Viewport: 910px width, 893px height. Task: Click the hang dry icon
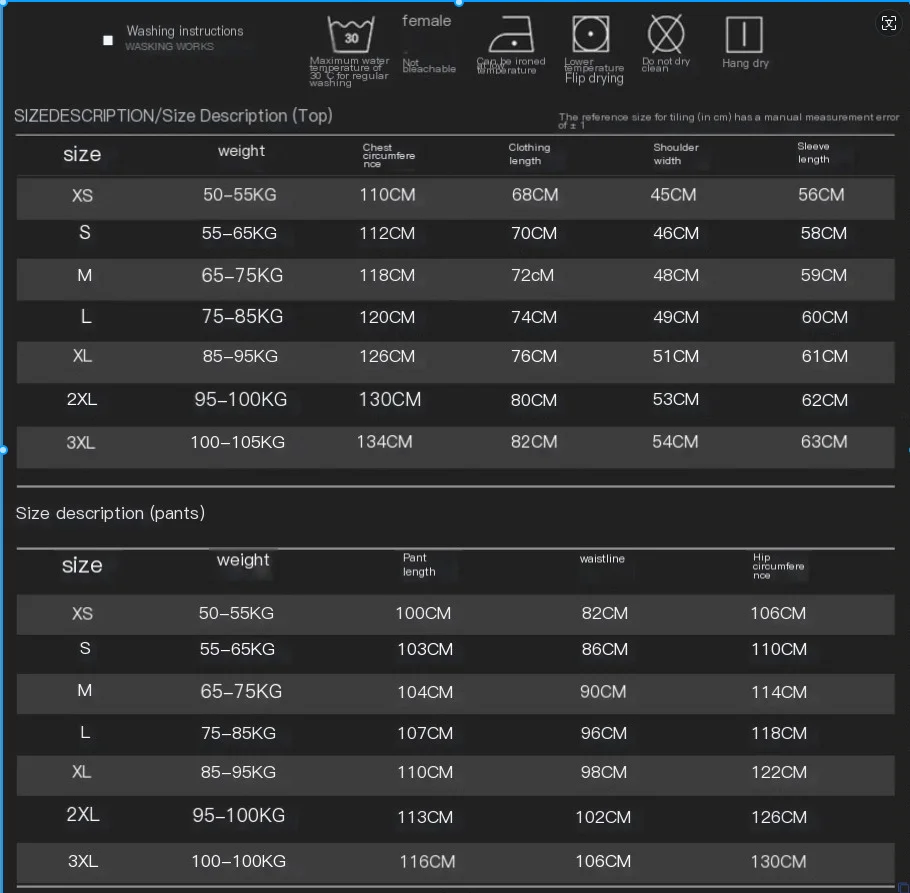coord(743,34)
